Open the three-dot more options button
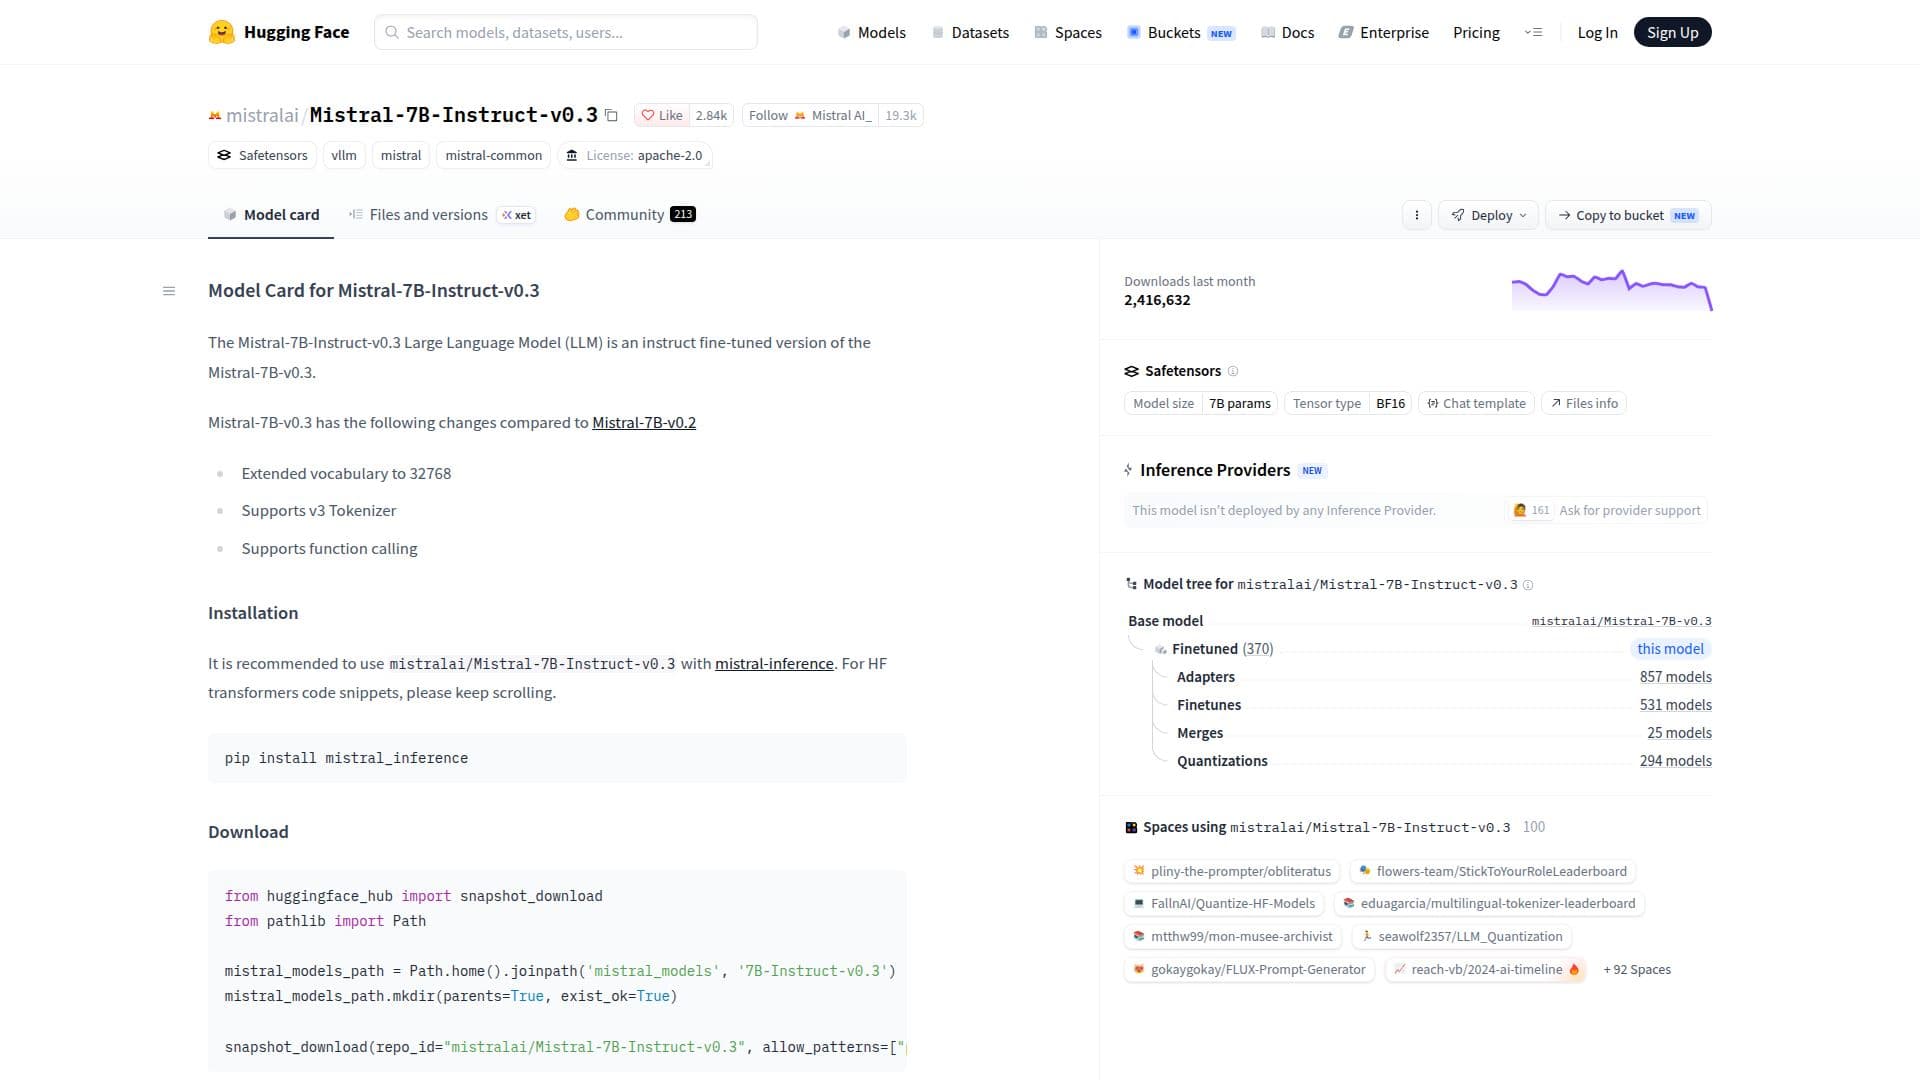 click(x=1416, y=215)
